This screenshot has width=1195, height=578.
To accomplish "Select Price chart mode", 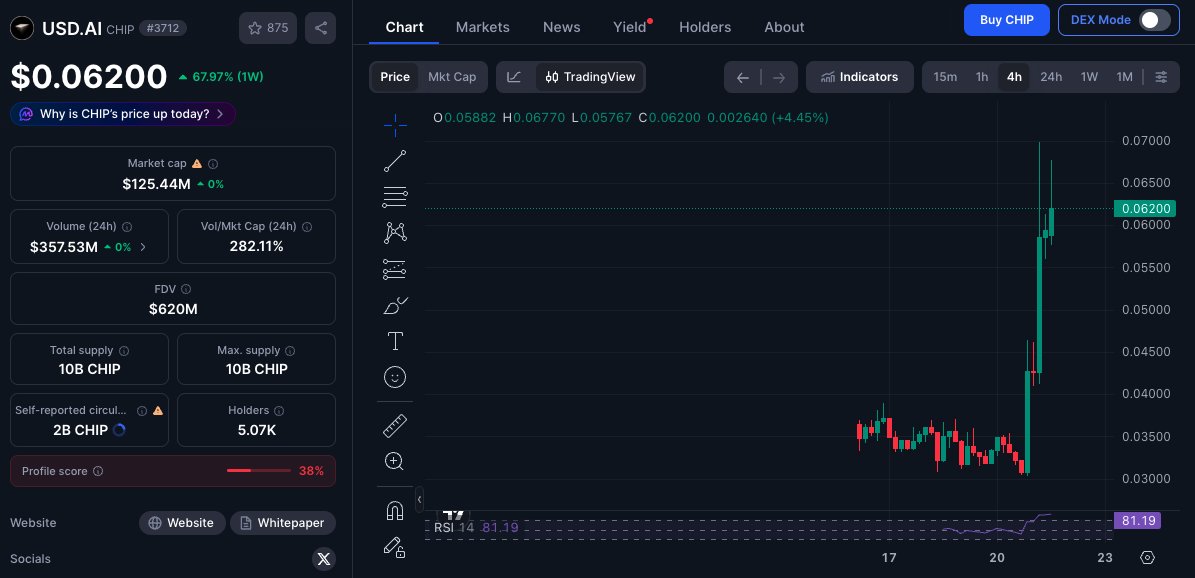I will pyautogui.click(x=395, y=77).
